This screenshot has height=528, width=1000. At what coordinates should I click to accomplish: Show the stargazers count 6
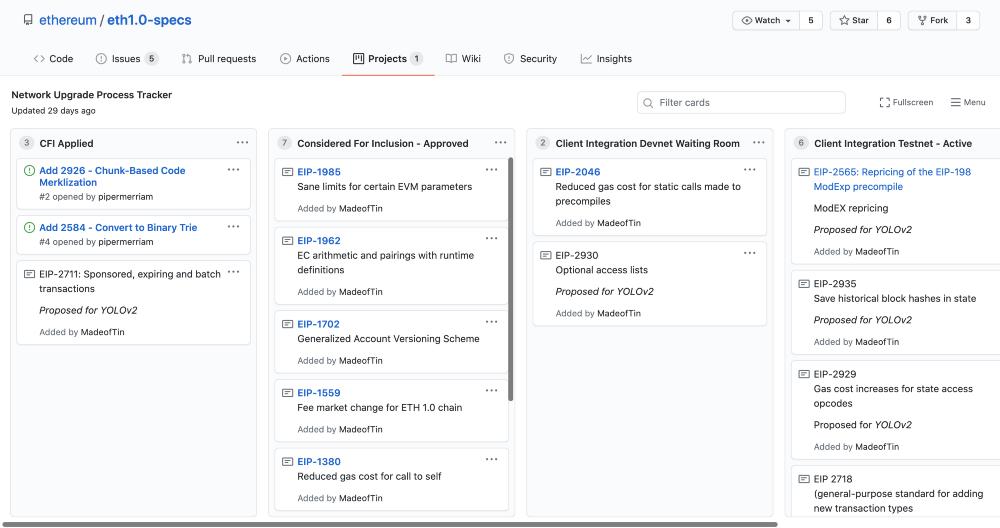pyautogui.click(x=888, y=20)
